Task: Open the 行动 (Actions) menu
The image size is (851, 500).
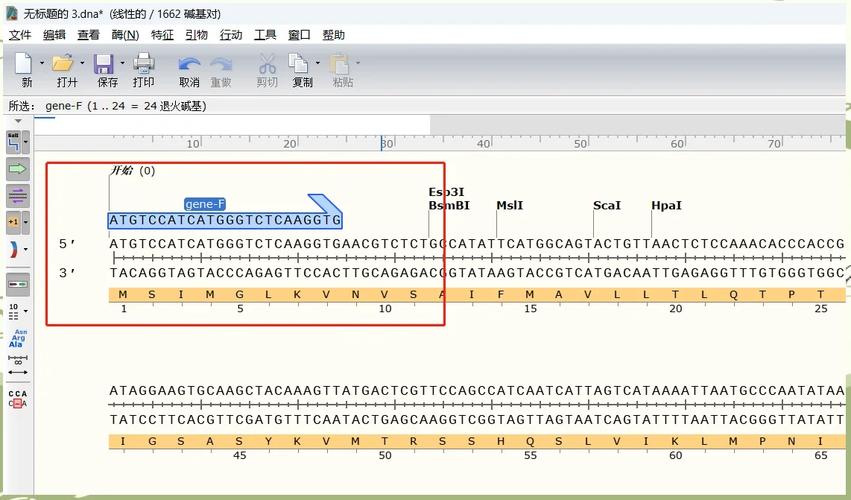Action: [231, 35]
